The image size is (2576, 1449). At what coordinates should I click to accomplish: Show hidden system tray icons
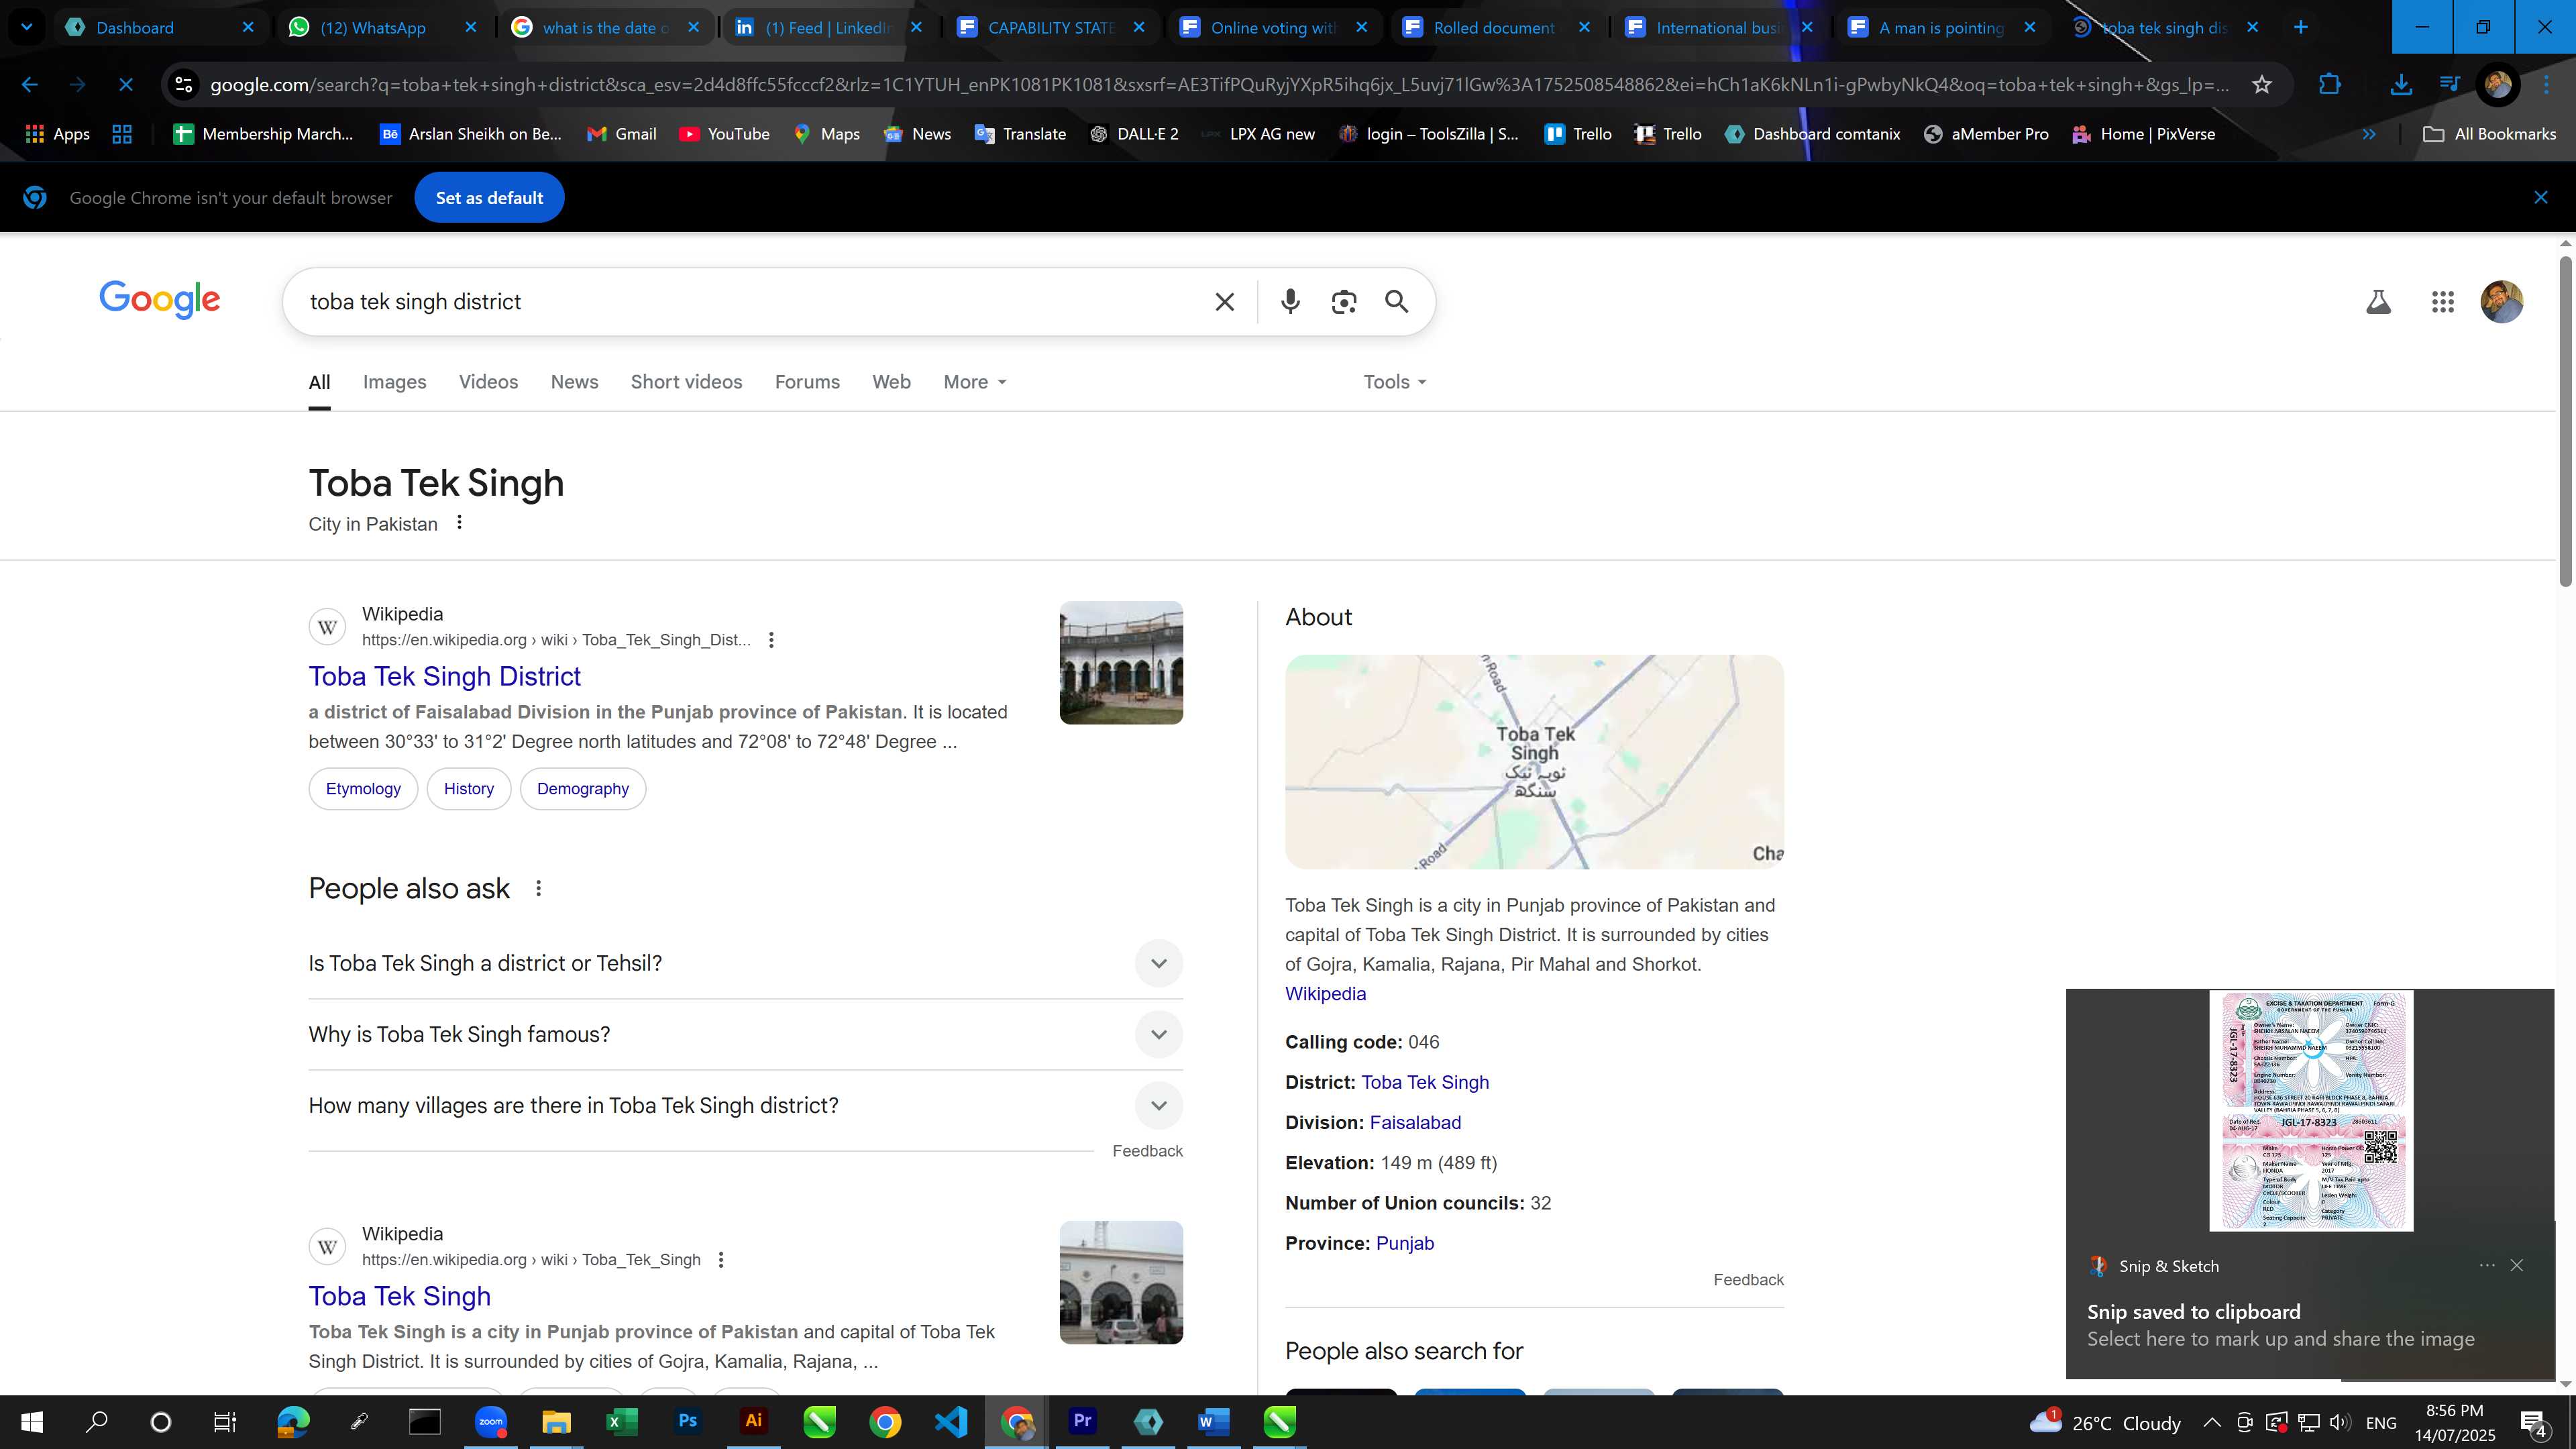[2211, 1422]
